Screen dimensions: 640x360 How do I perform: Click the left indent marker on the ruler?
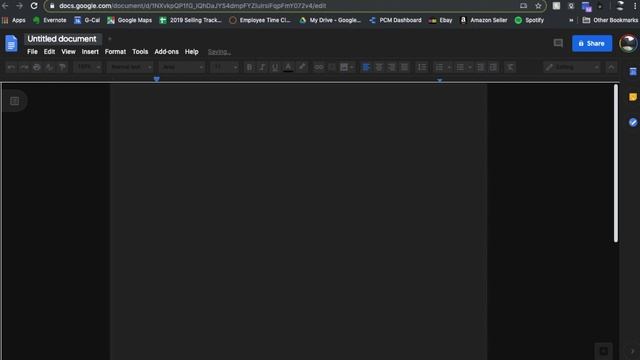[x=156, y=80]
